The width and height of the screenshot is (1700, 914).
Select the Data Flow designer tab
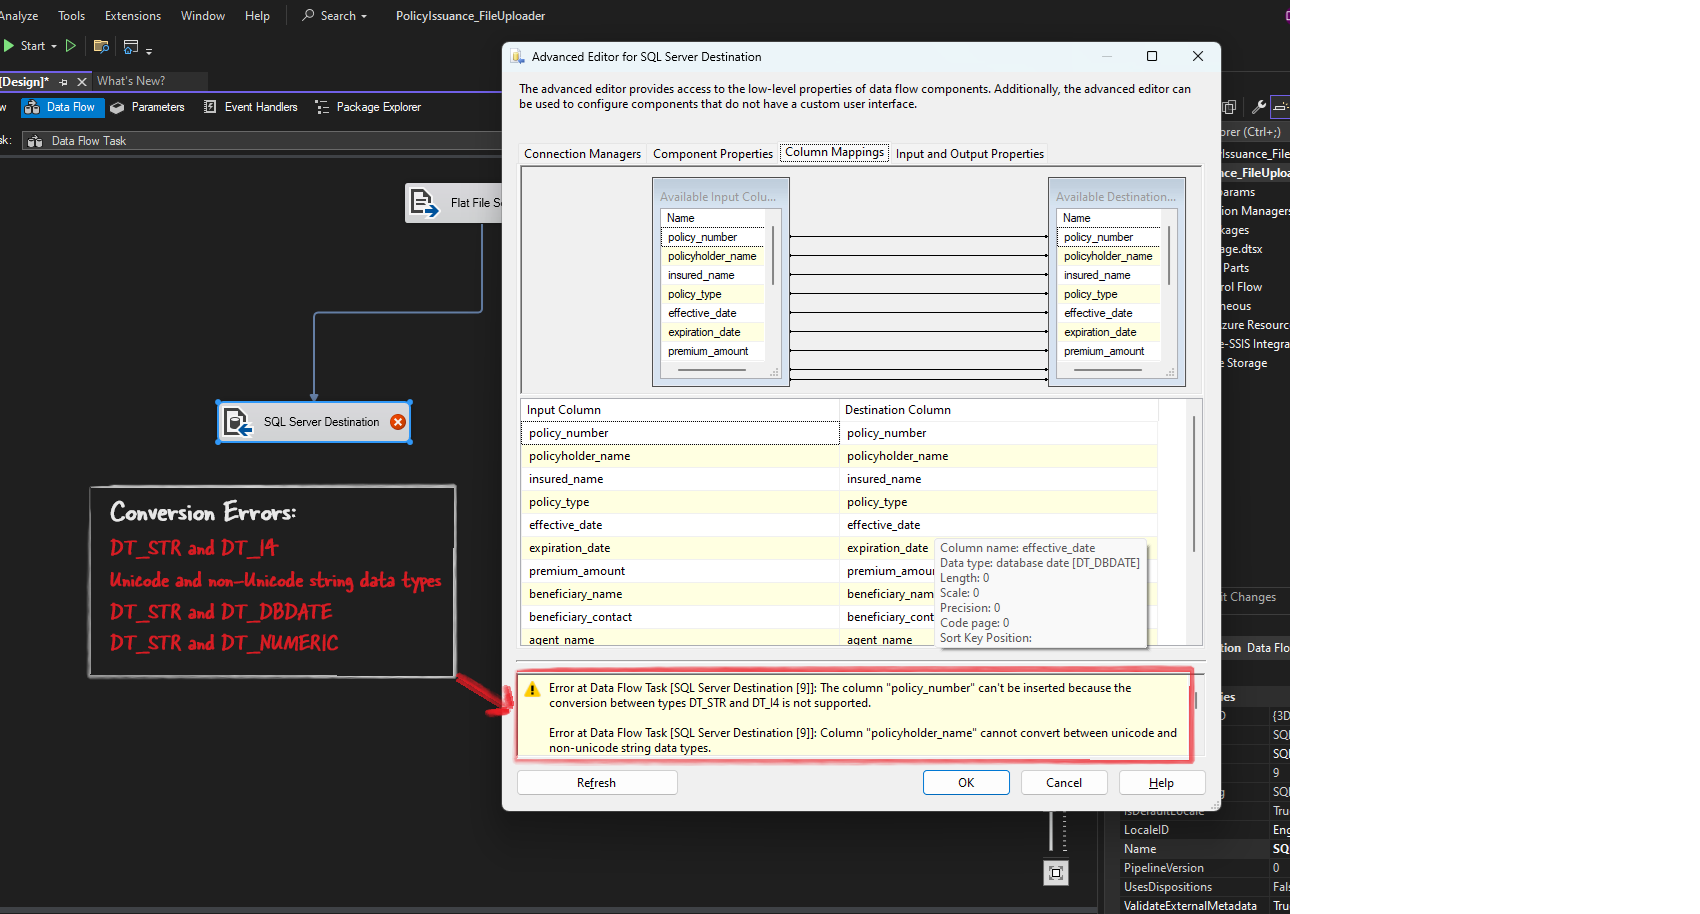click(x=62, y=107)
